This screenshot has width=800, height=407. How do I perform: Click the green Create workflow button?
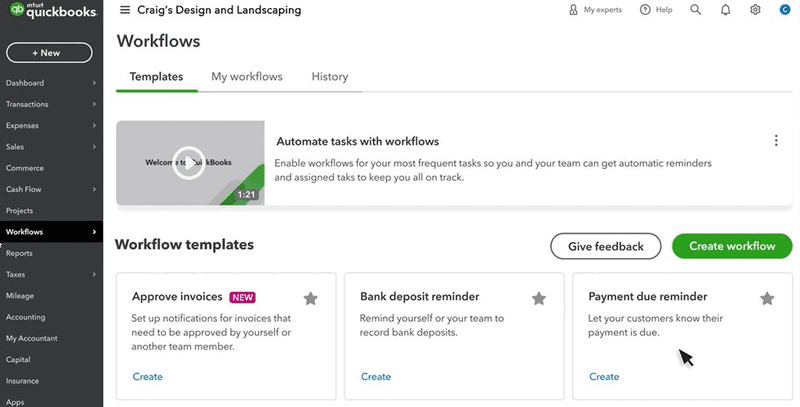[x=732, y=246]
